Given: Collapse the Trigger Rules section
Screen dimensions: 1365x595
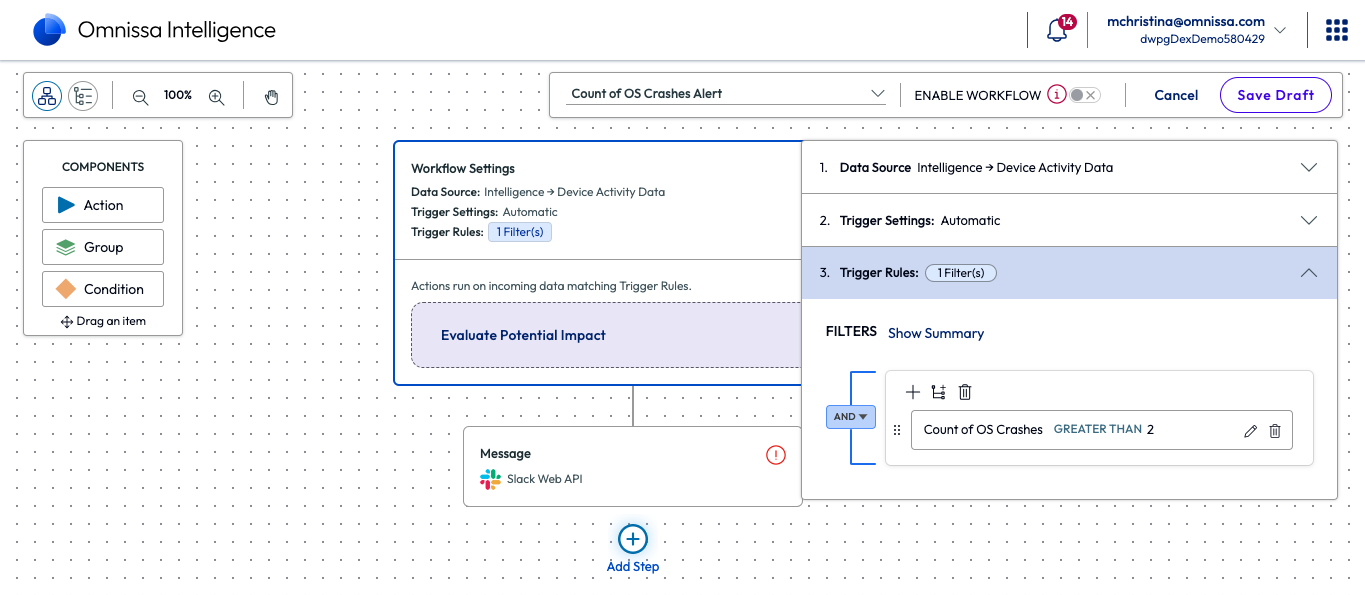Looking at the screenshot, I should tap(1308, 273).
